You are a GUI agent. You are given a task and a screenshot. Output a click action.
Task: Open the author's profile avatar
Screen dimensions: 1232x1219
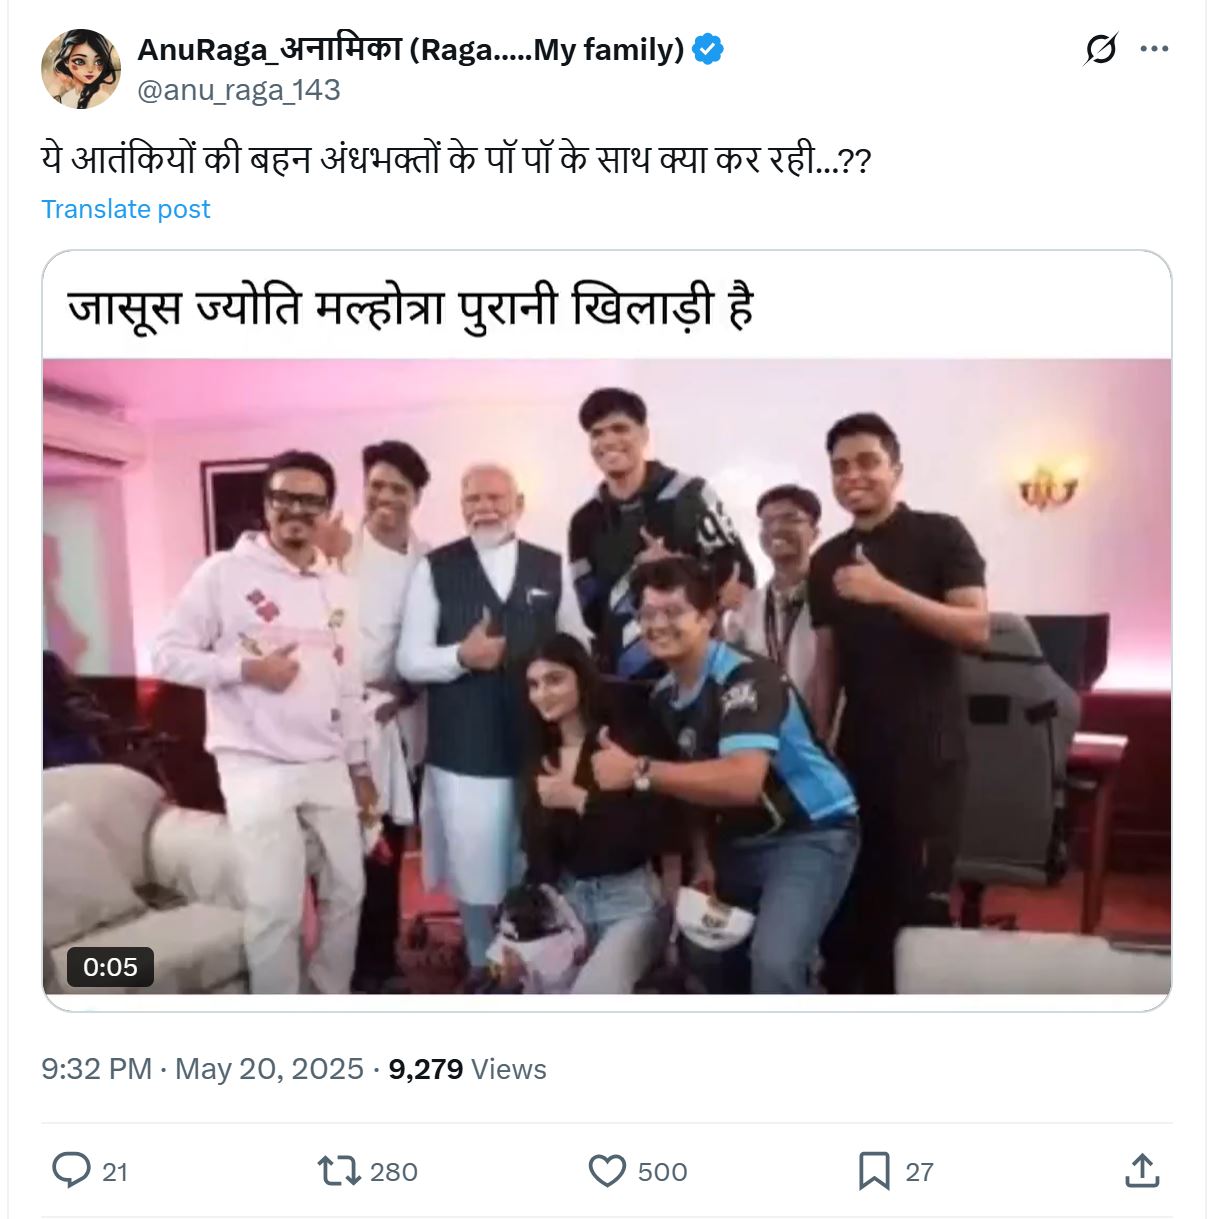(80, 68)
